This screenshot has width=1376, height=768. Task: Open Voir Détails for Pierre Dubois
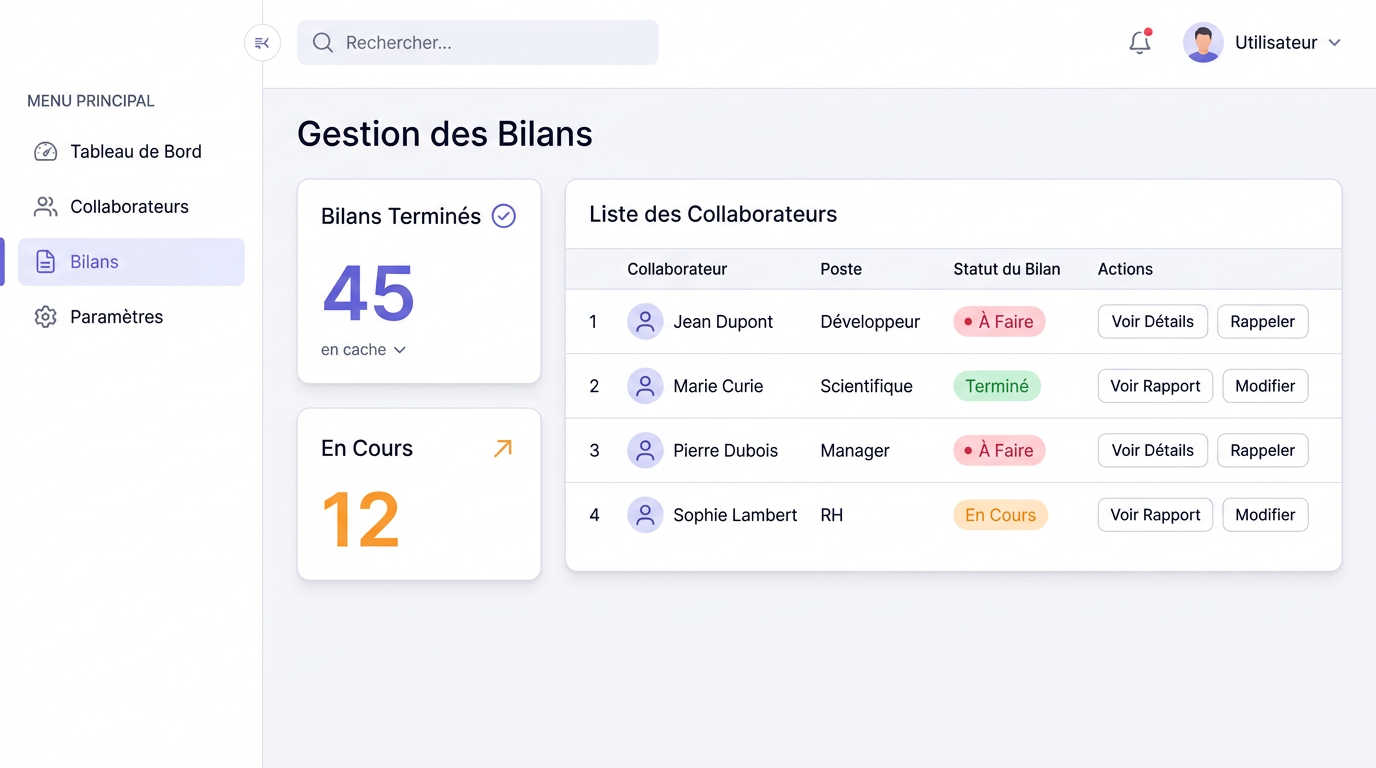point(1153,451)
